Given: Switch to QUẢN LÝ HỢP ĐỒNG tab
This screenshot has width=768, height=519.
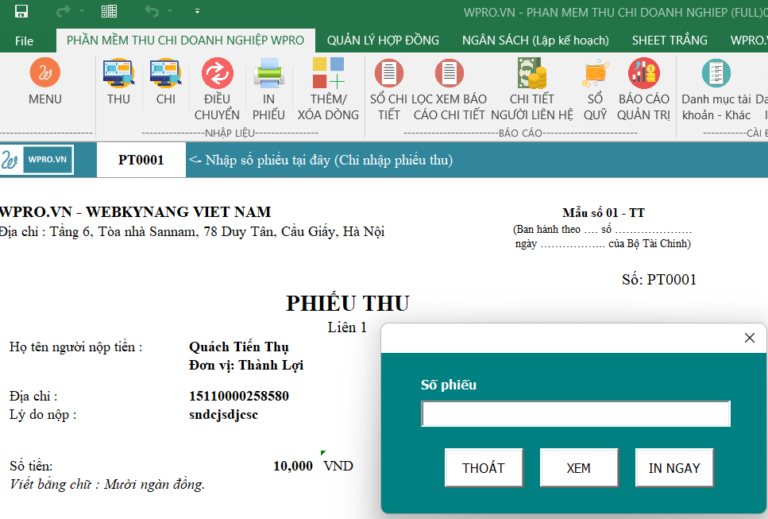Looking at the screenshot, I should coord(383,41).
